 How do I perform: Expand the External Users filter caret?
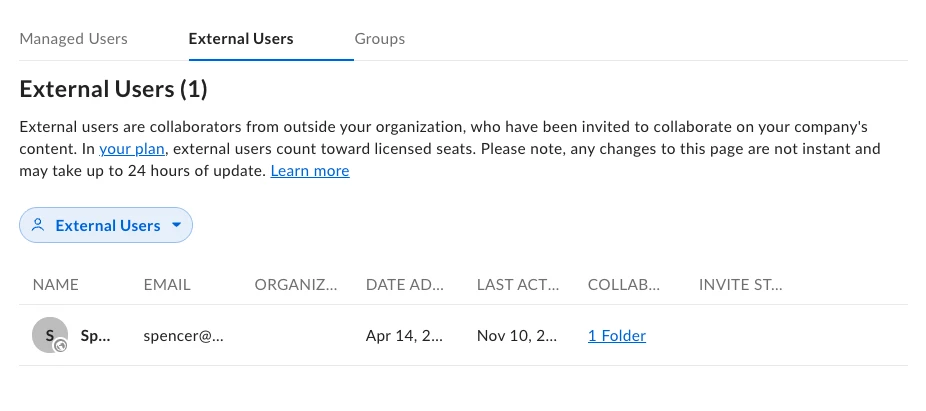click(176, 225)
